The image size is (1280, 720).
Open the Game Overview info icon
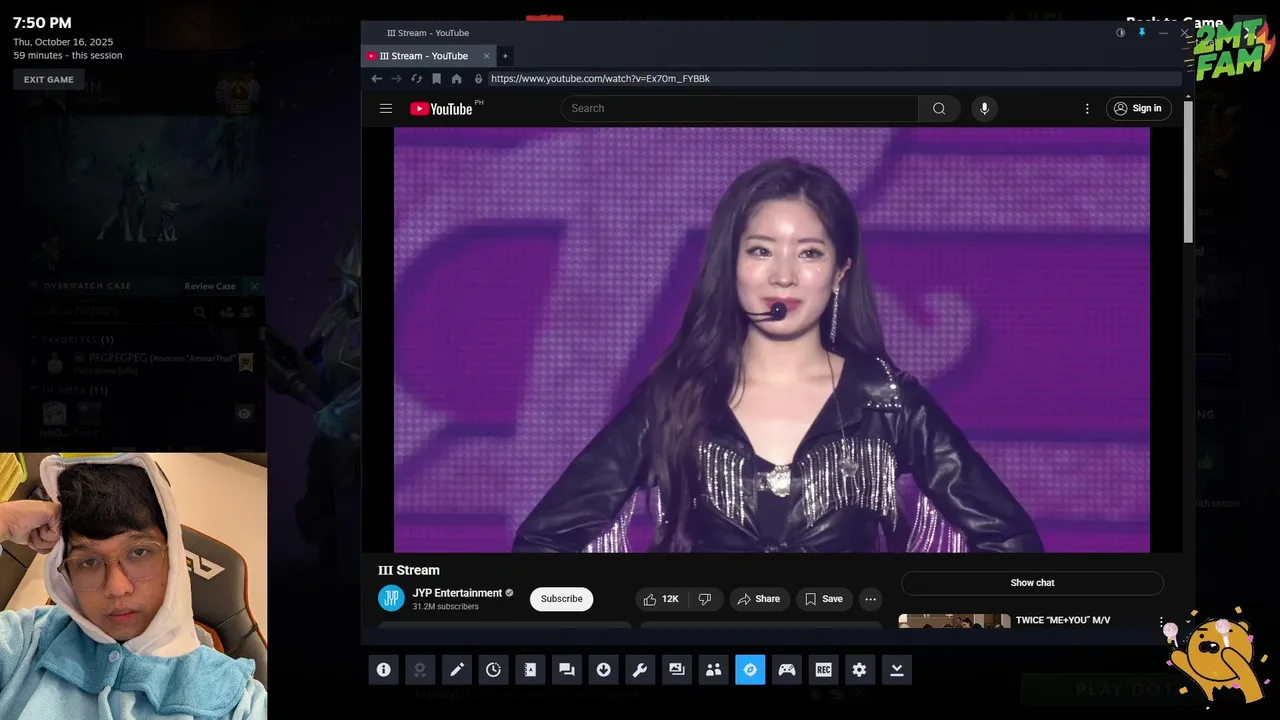coord(383,670)
